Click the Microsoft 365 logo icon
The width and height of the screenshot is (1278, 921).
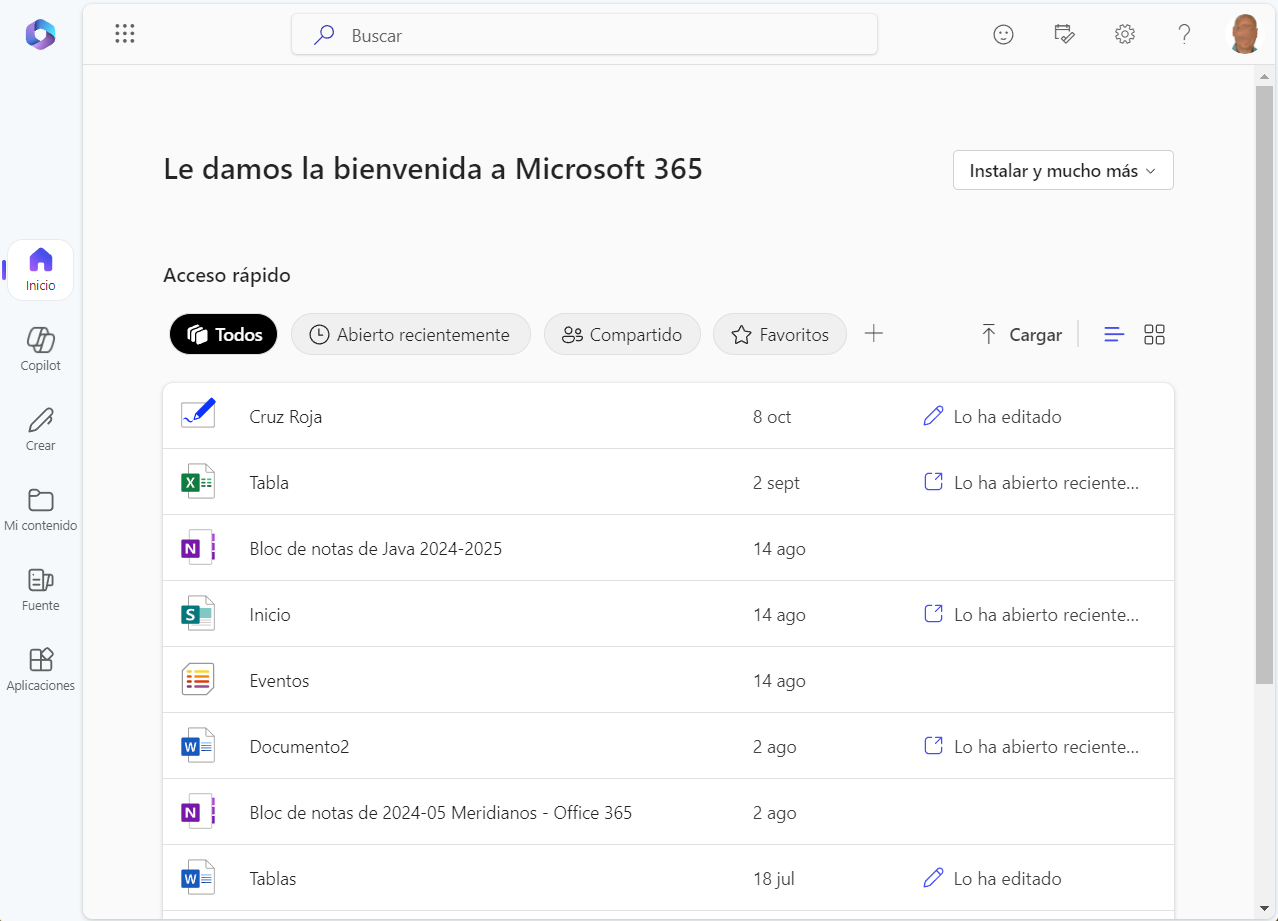[40, 35]
